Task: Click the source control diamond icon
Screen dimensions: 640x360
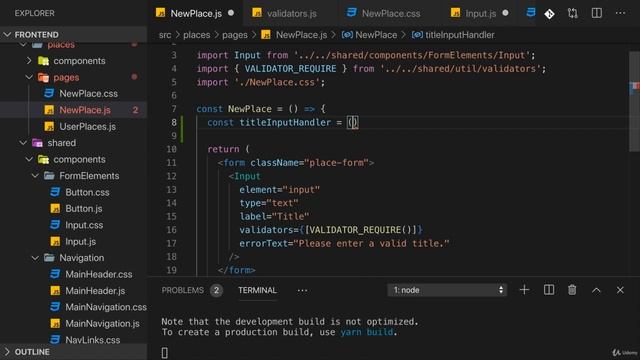Action: (x=549, y=14)
